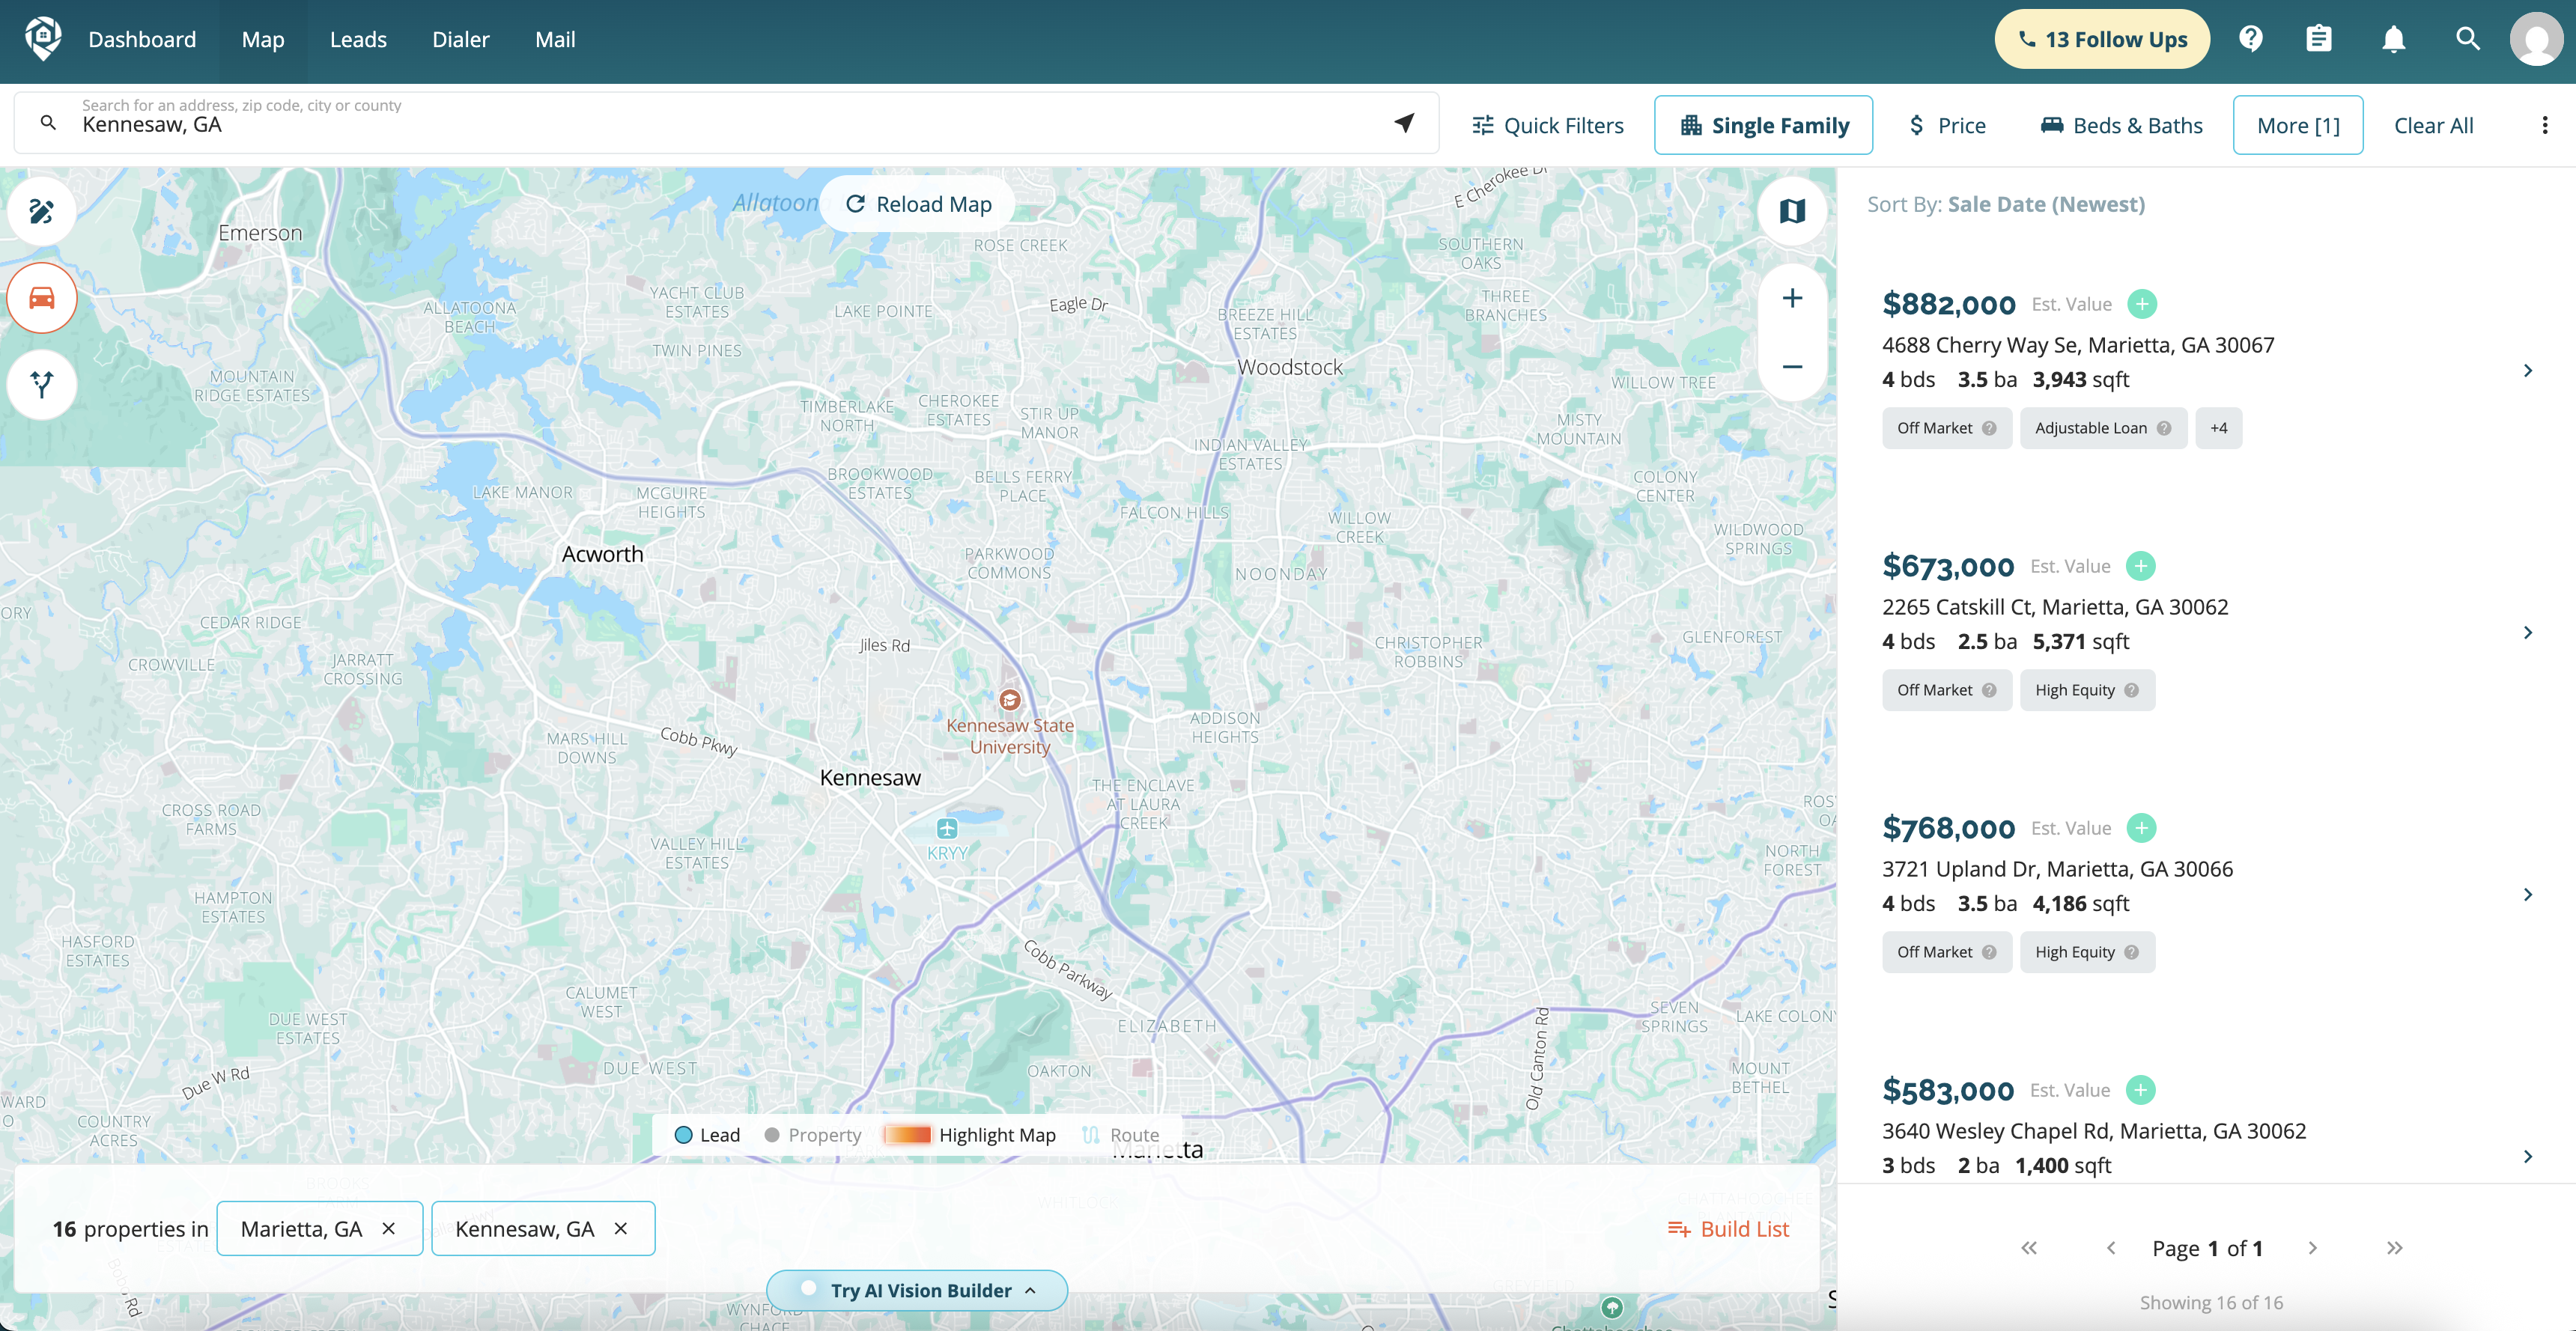Show High Equity info on Catskill Ct listing
Screen dimensions: 2576x1331
pyautogui.click(x=2131, y=690)
